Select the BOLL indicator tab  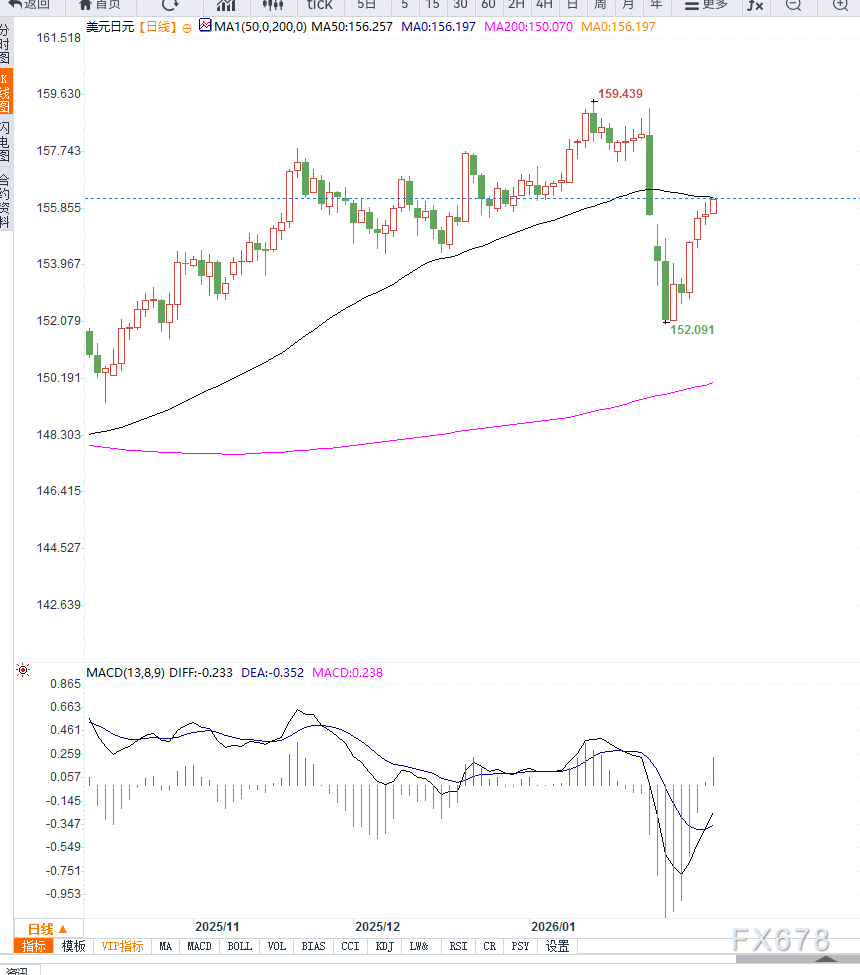[239, 946]
